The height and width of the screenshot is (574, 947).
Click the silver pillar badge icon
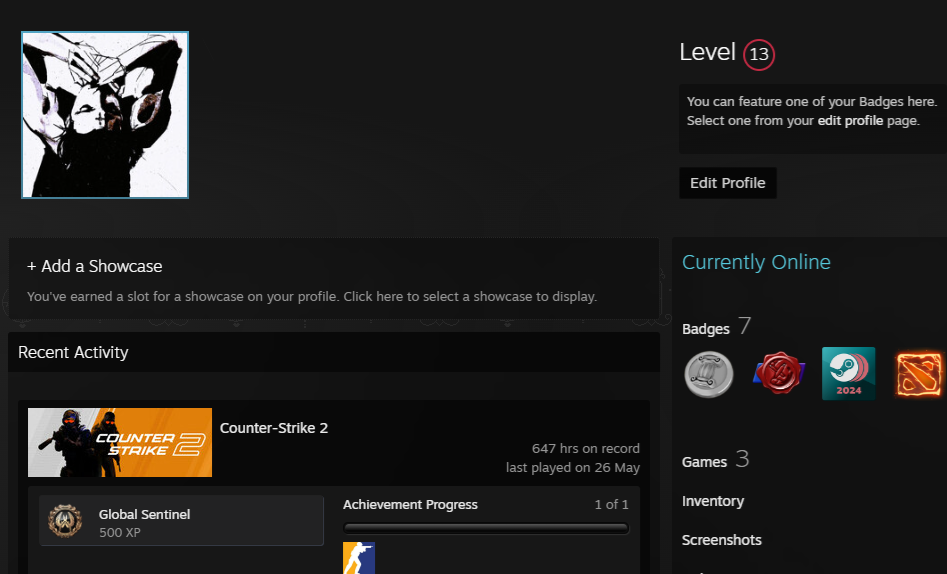pos(708,374)
